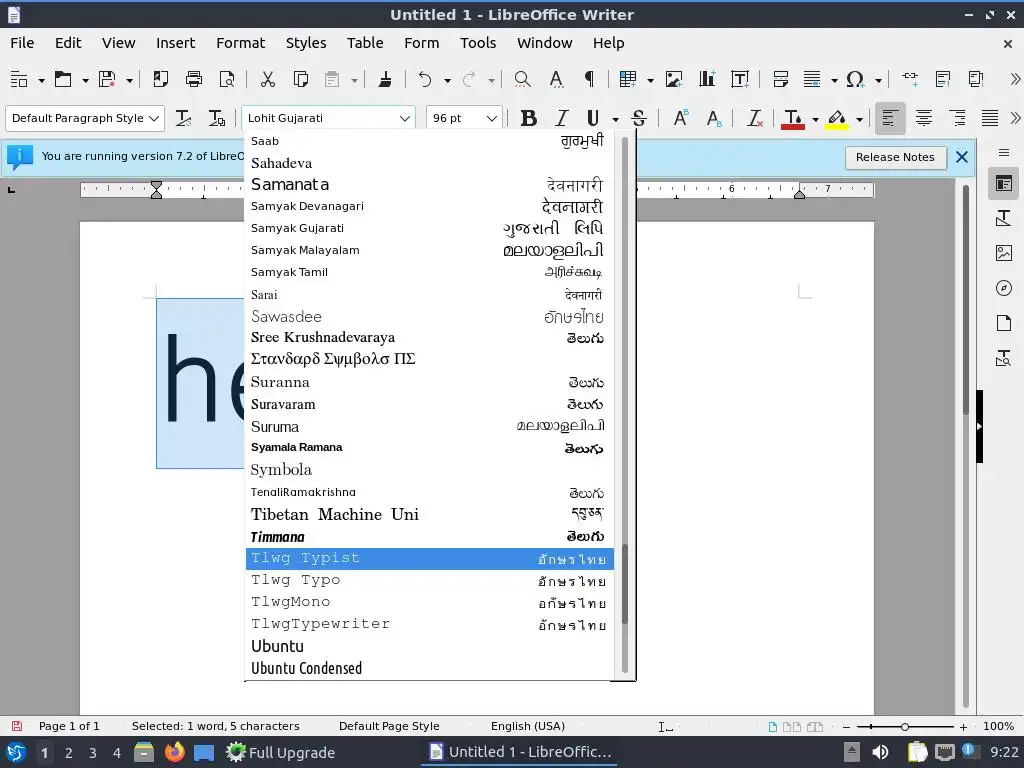Click the zoom slider handle in status bar

tap(904, 726)
